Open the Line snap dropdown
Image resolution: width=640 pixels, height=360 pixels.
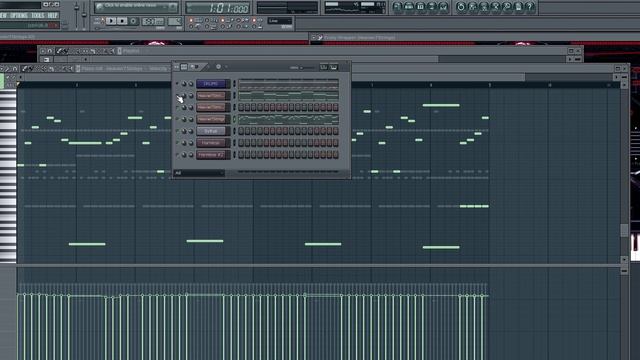click(280, 20)
